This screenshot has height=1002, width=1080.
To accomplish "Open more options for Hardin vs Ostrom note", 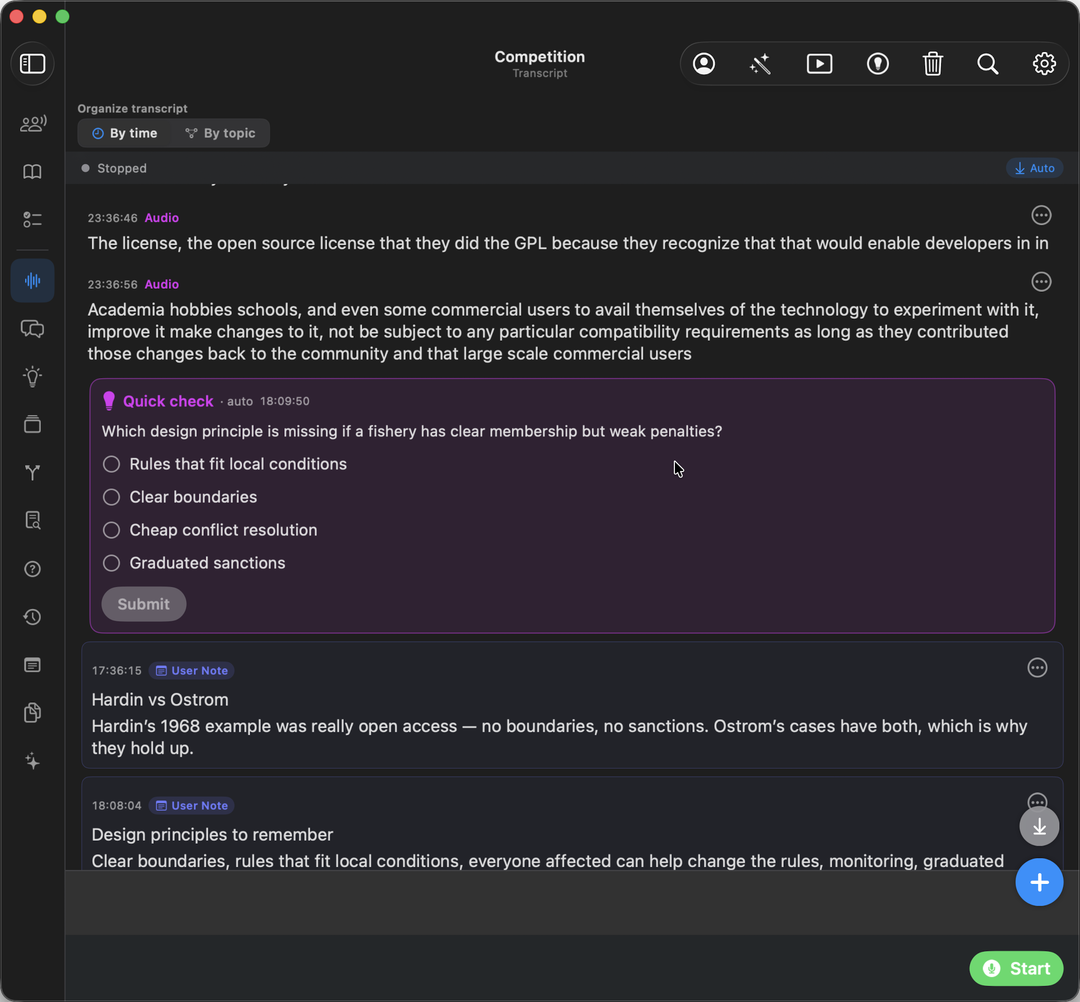I will (1037, 668).
